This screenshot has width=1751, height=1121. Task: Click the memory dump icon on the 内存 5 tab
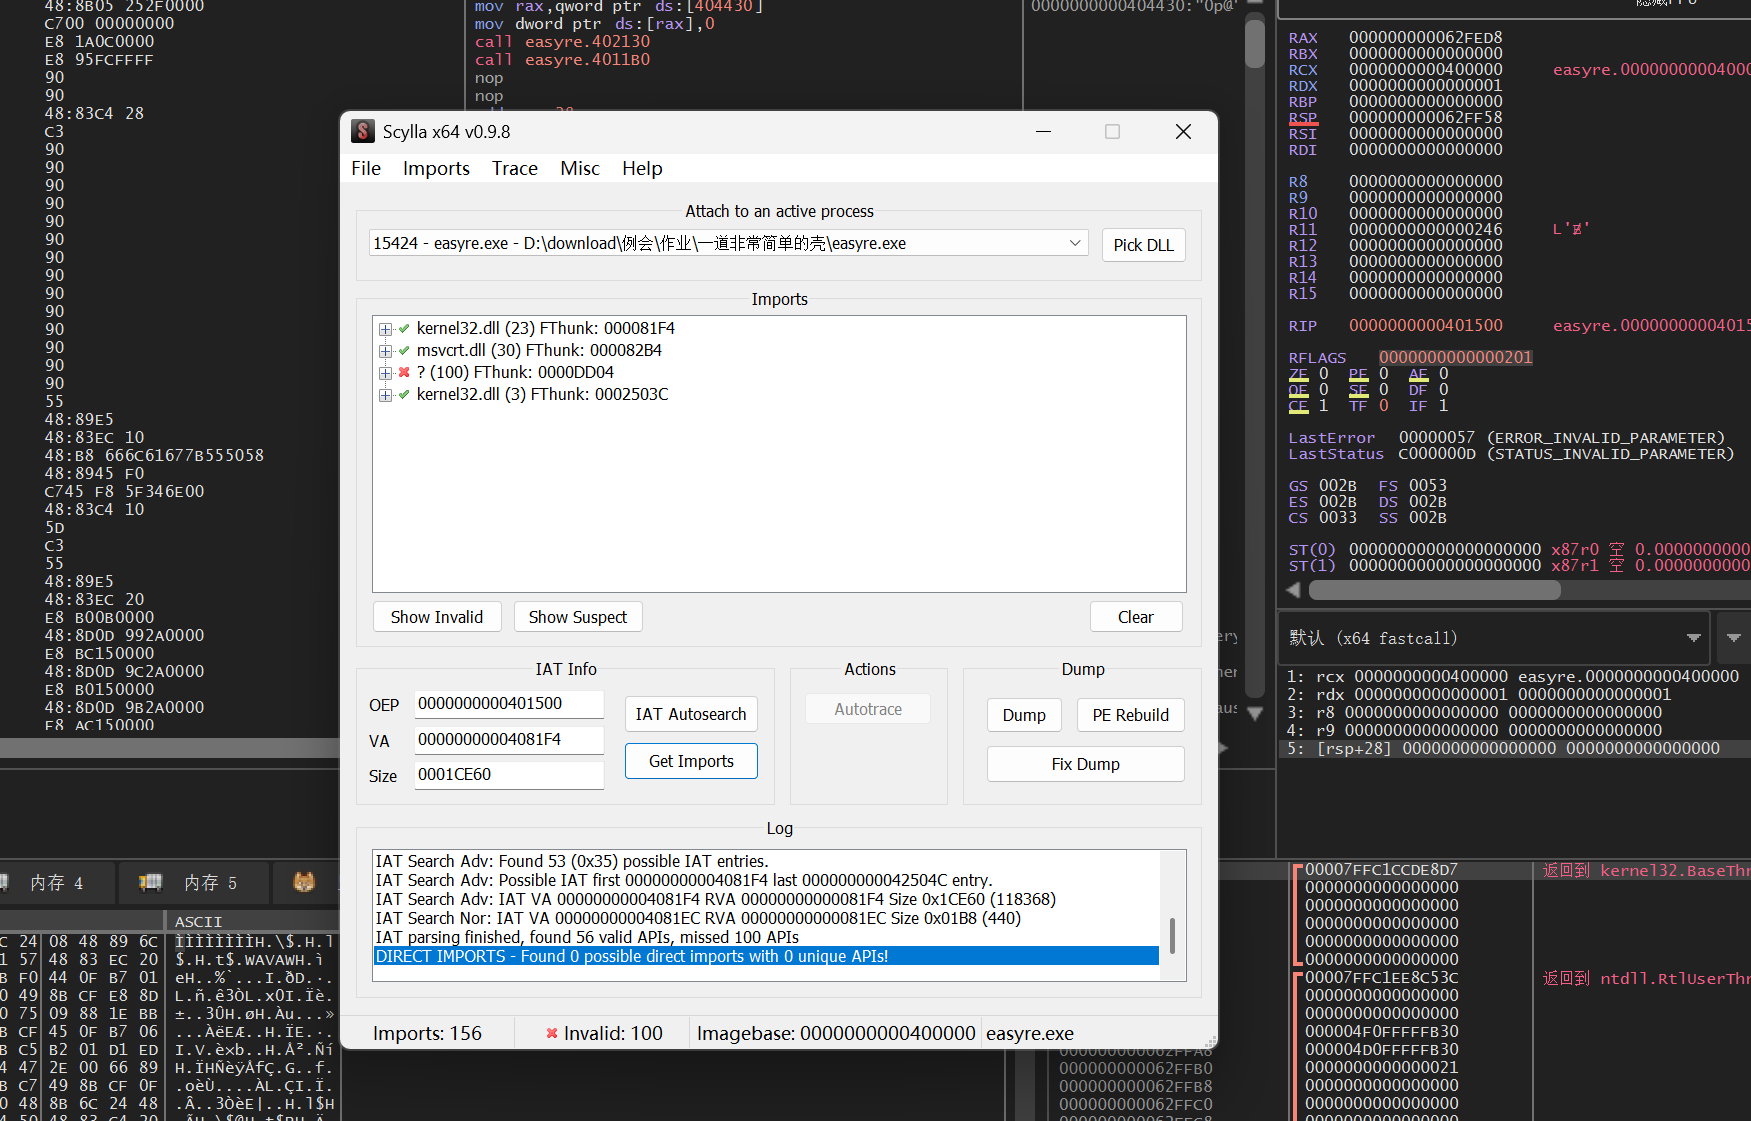click(151, 882)
